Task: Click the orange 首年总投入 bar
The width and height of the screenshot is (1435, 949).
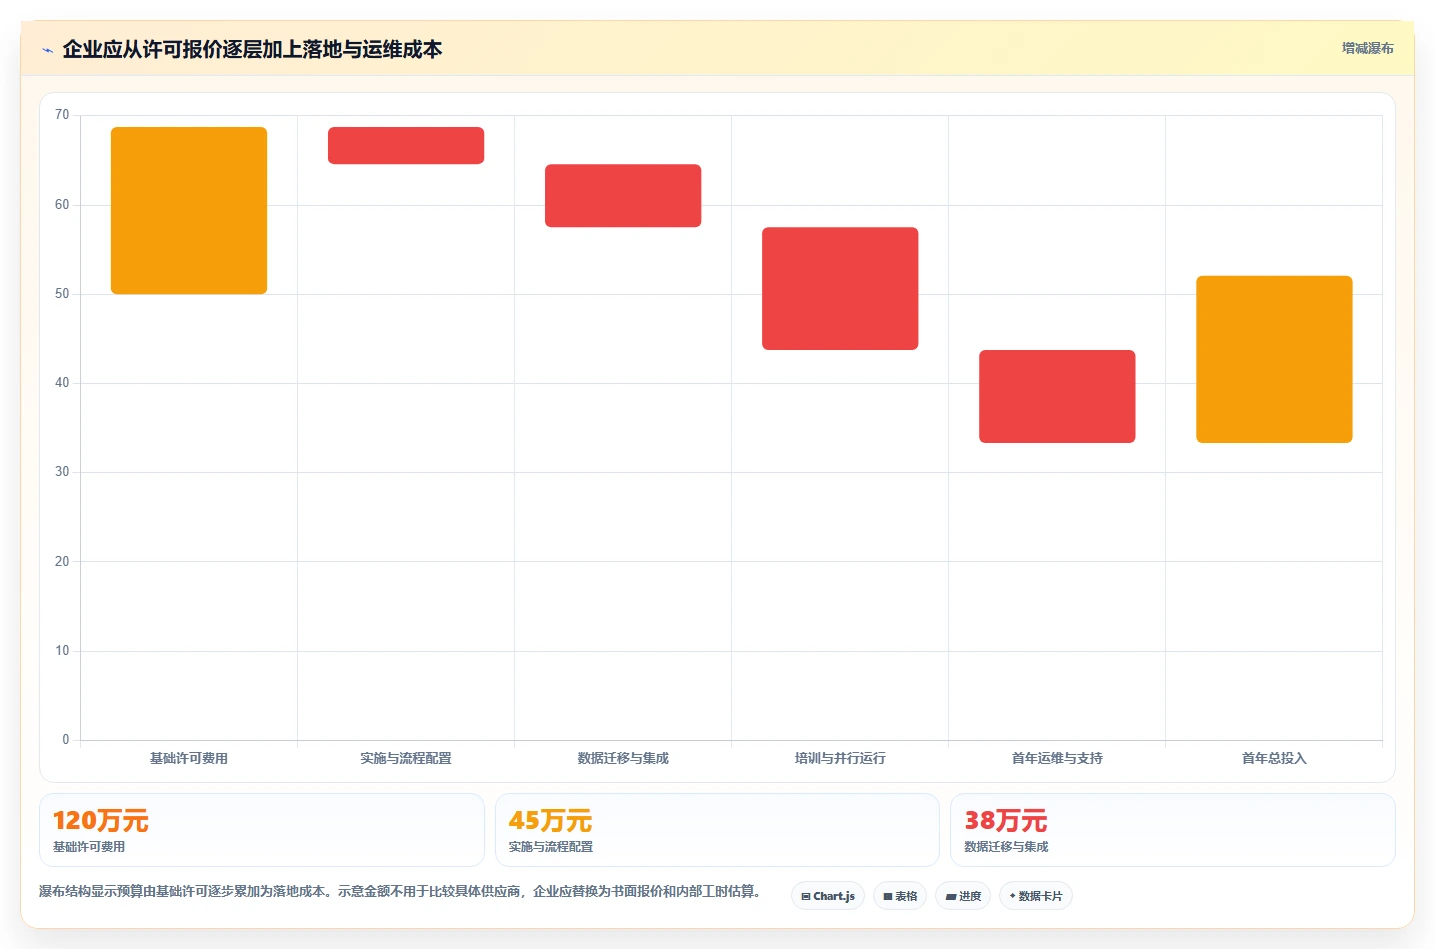Action: point(1274,359)
